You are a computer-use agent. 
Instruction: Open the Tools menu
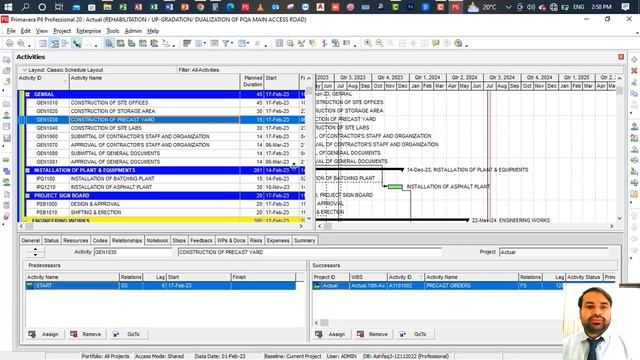[x=113, y=31]
